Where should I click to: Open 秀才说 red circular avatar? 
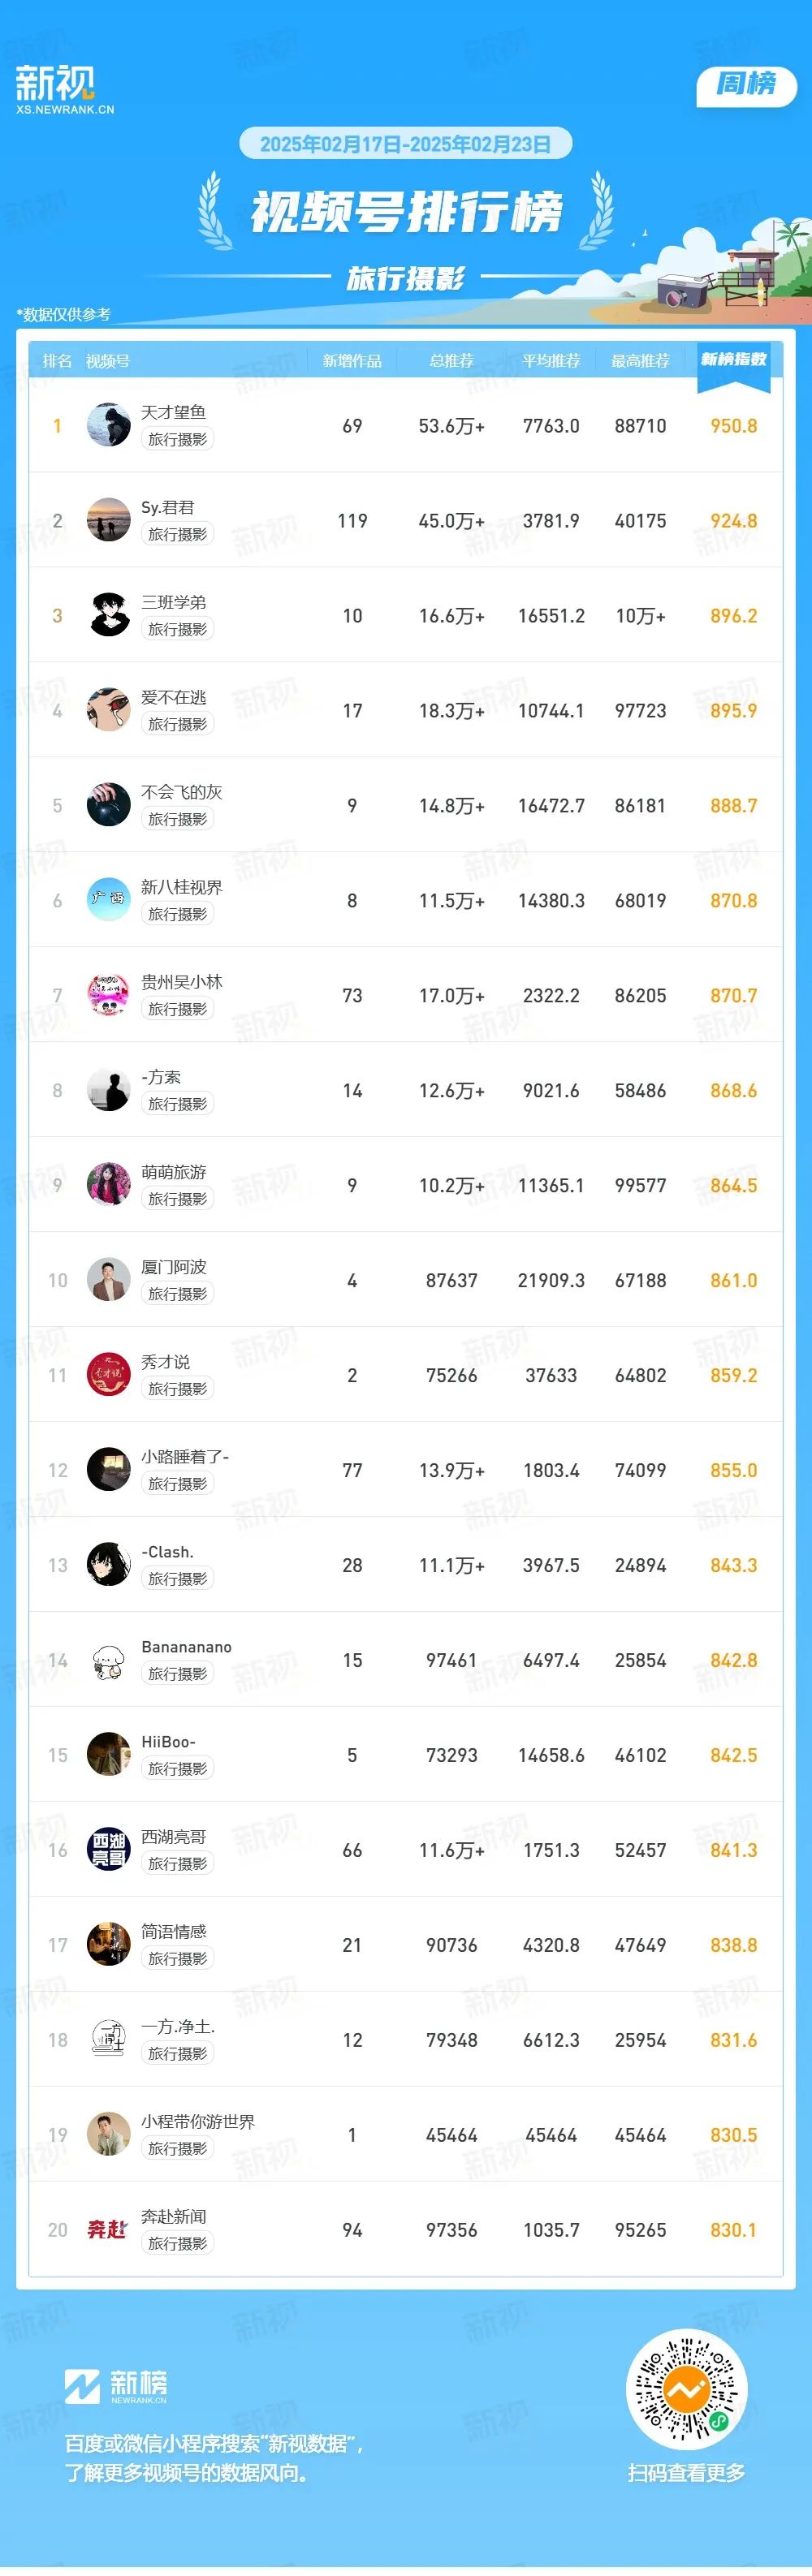coord(109,1375)
